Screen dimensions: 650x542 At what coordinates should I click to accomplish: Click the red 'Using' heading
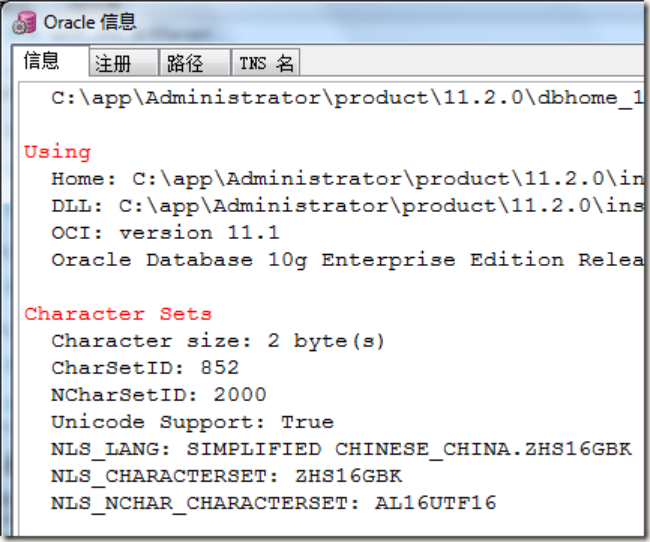(x=57, y=152)
